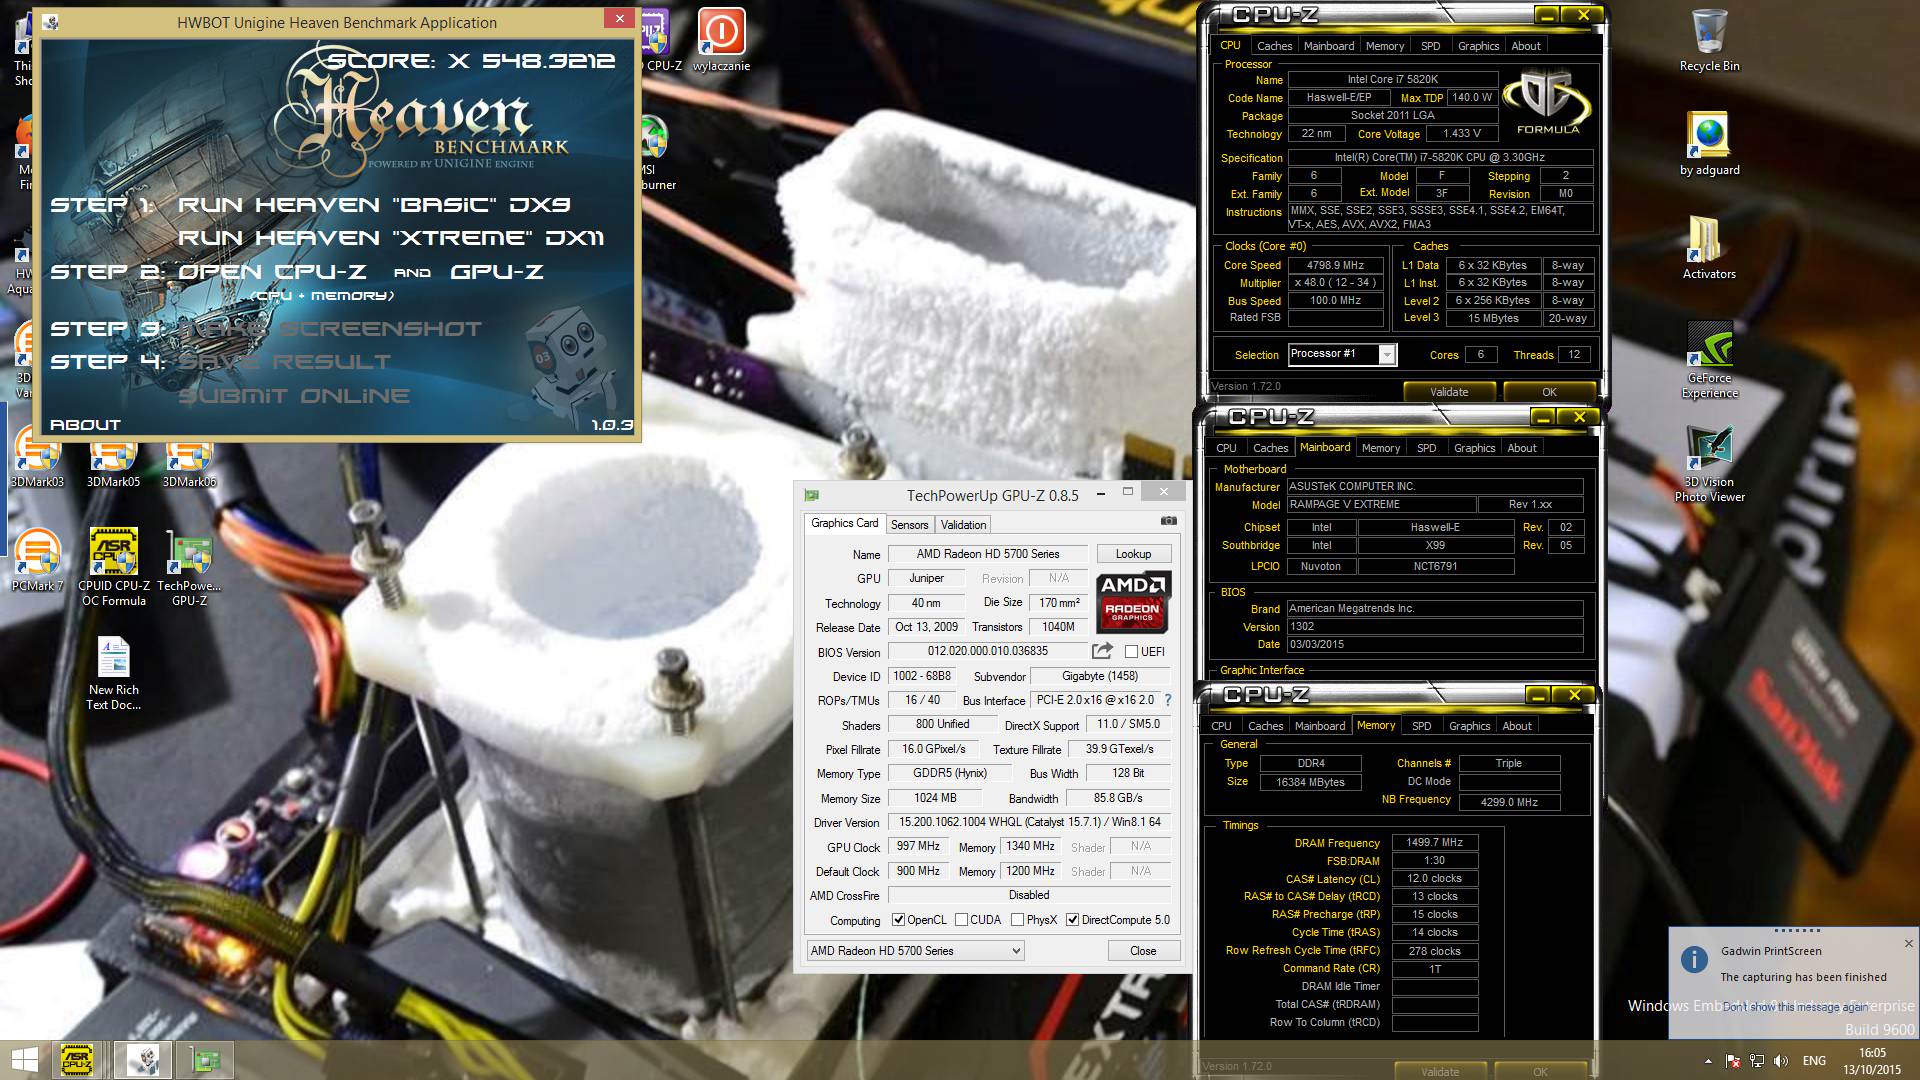Click 'Don't show this message again'
Screen dimensions: 1920x1080
[1795, 1007]
